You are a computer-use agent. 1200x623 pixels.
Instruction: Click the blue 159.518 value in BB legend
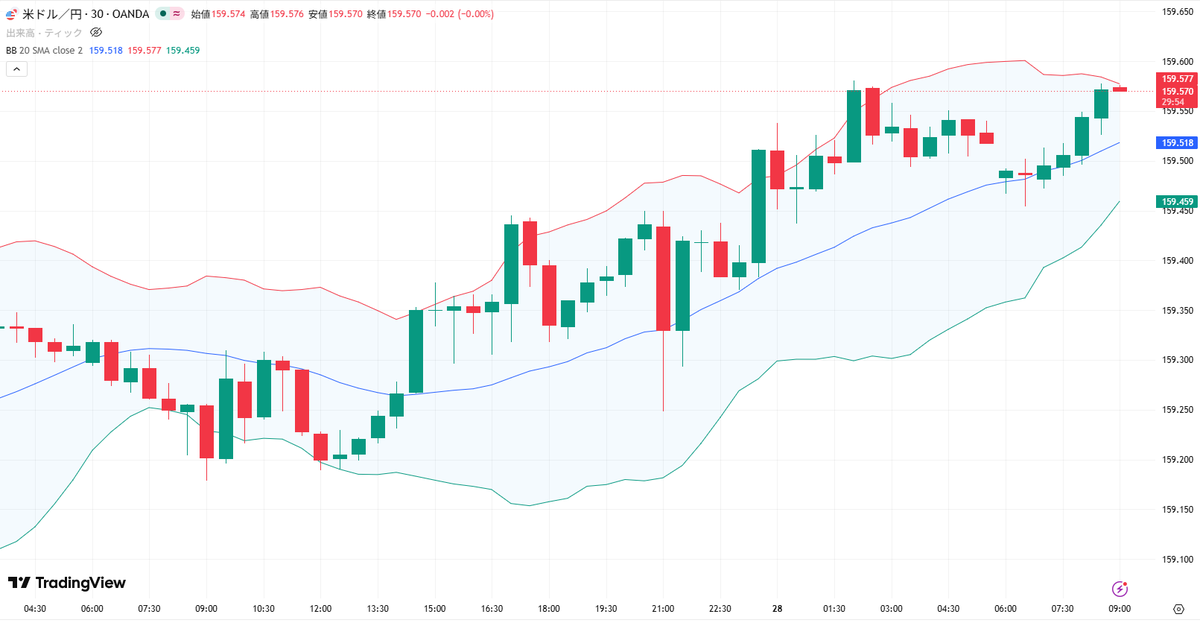pyautogui.click(x=106, y=50)
